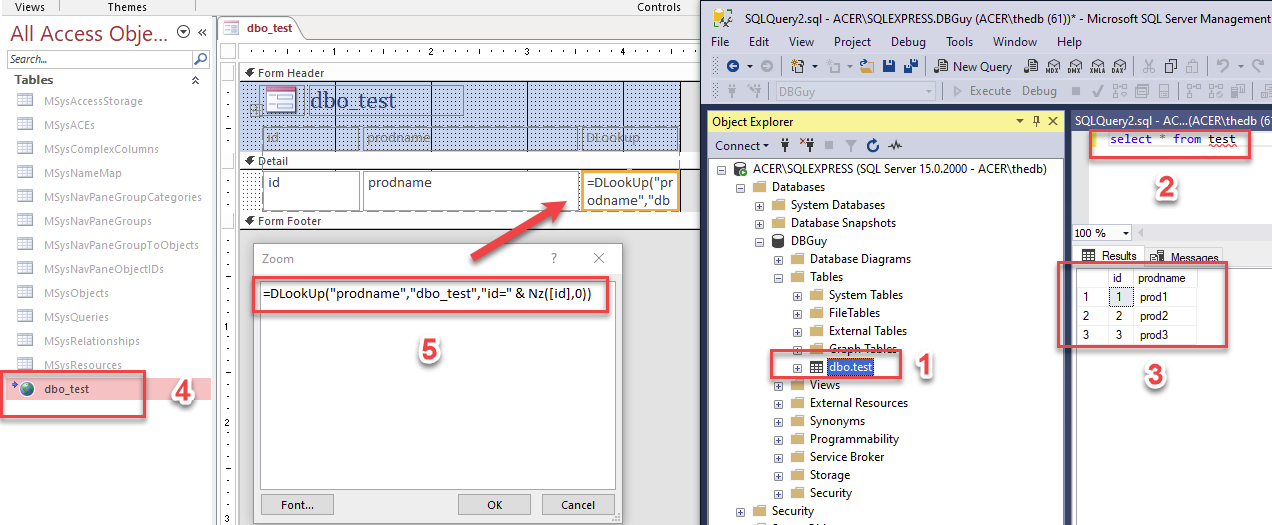Open the 100 % zoom dropdown in query editor

(x=1127, y=232)
